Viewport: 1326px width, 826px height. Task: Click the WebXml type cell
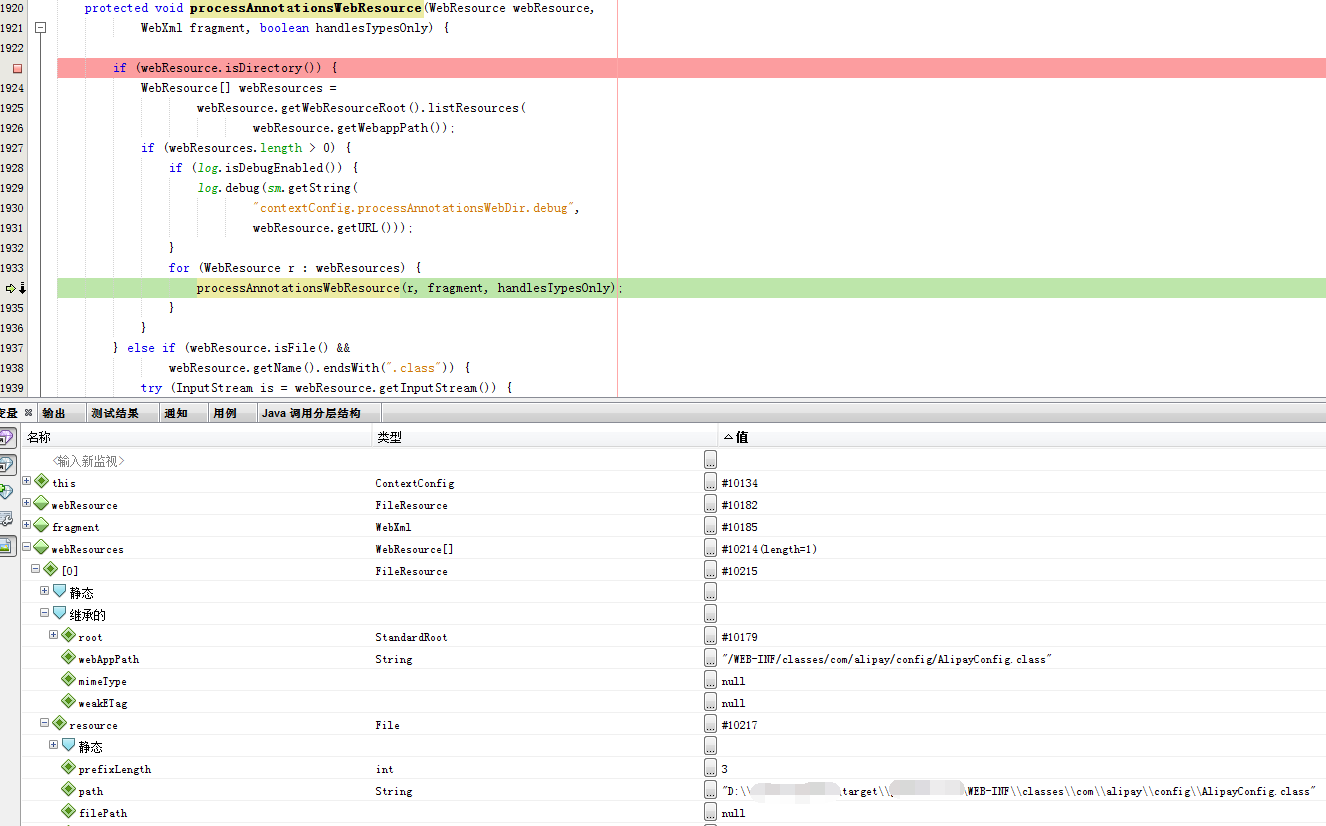pyautogui.click(x=393, y=527)
